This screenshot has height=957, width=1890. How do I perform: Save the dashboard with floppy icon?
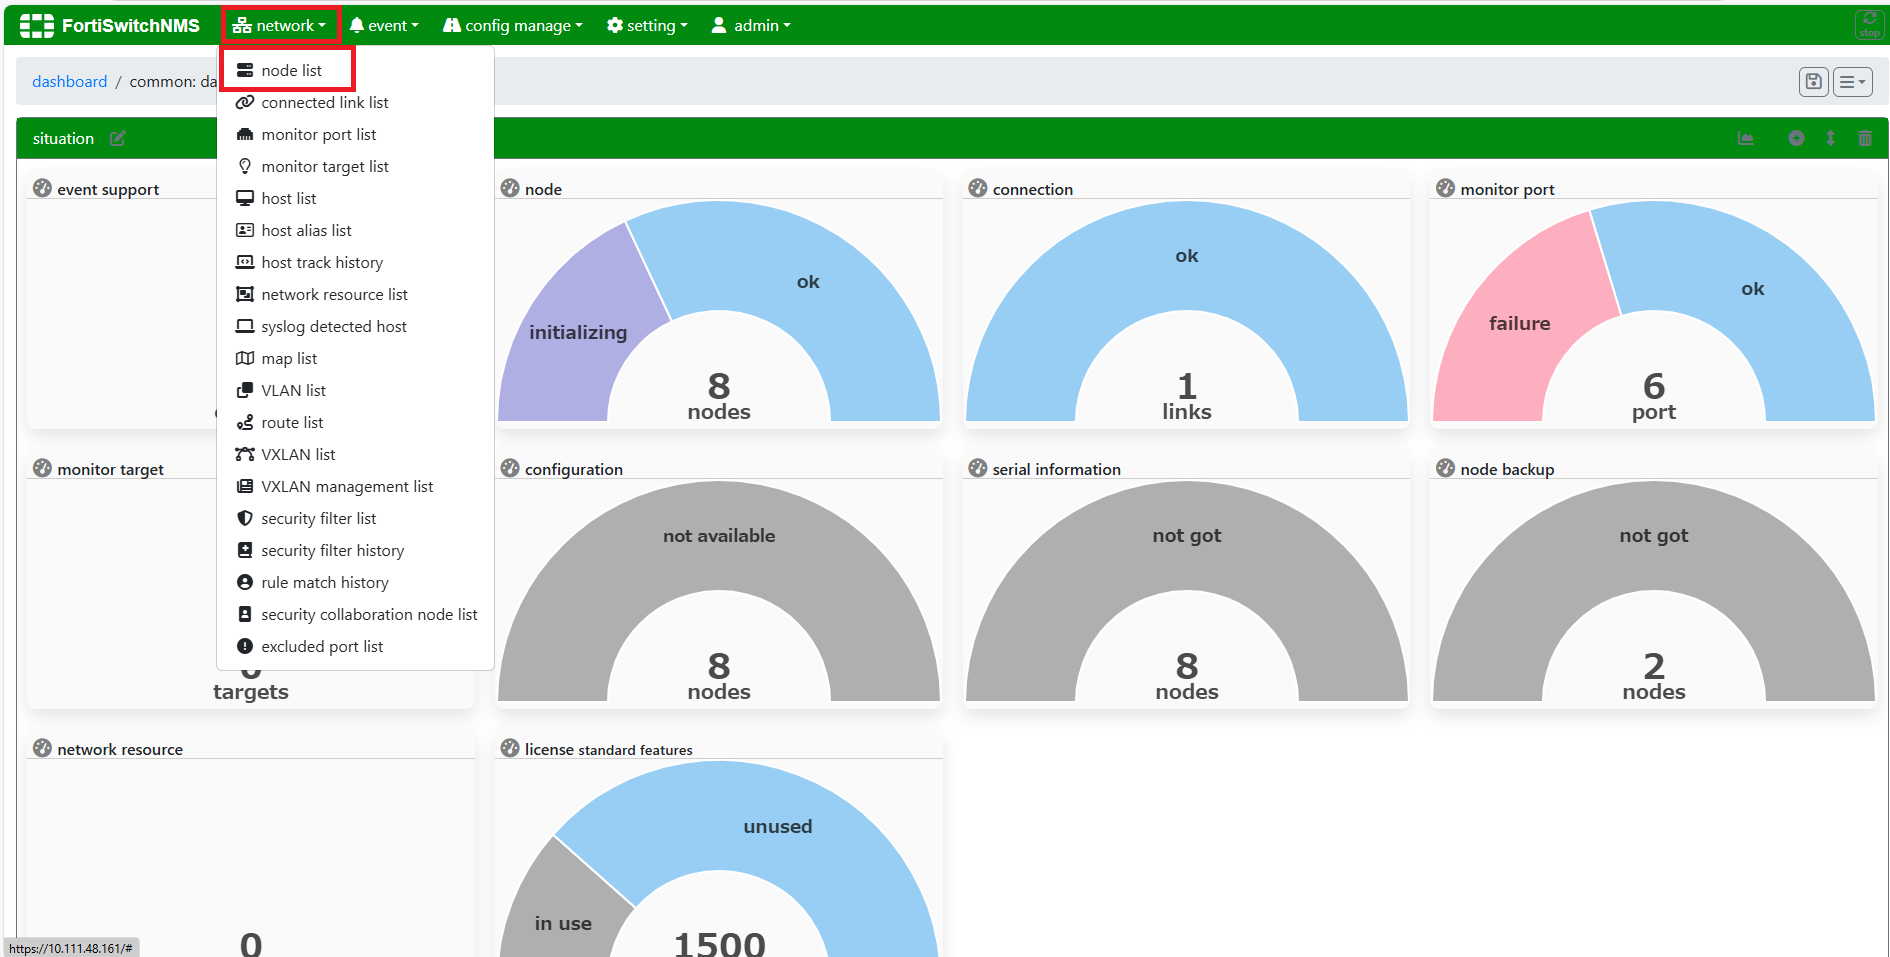tap(1813, 82)
